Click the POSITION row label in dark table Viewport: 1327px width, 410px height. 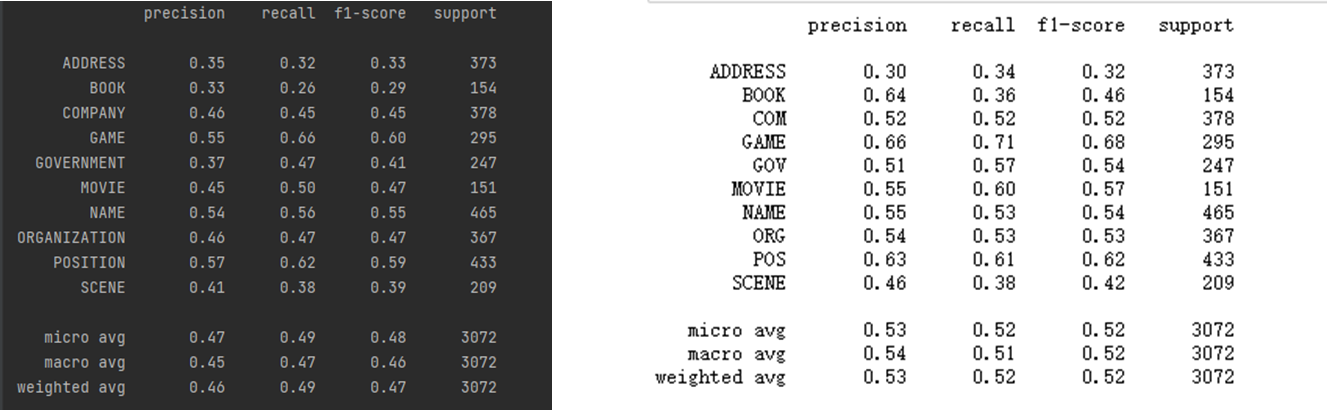pos(89,263)
